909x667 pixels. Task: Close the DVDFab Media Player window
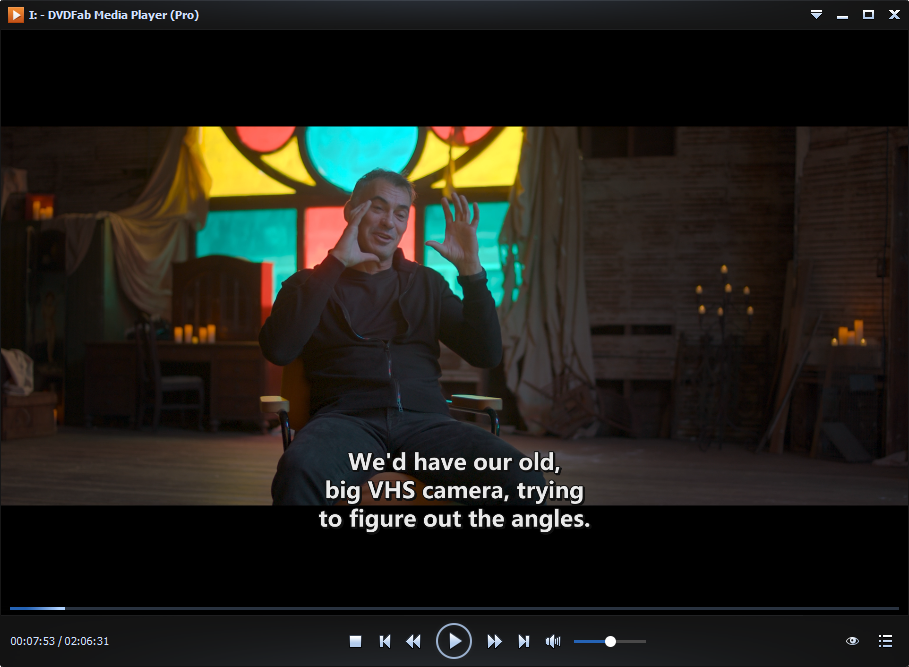pyautogui.click(x=894, y=14)
